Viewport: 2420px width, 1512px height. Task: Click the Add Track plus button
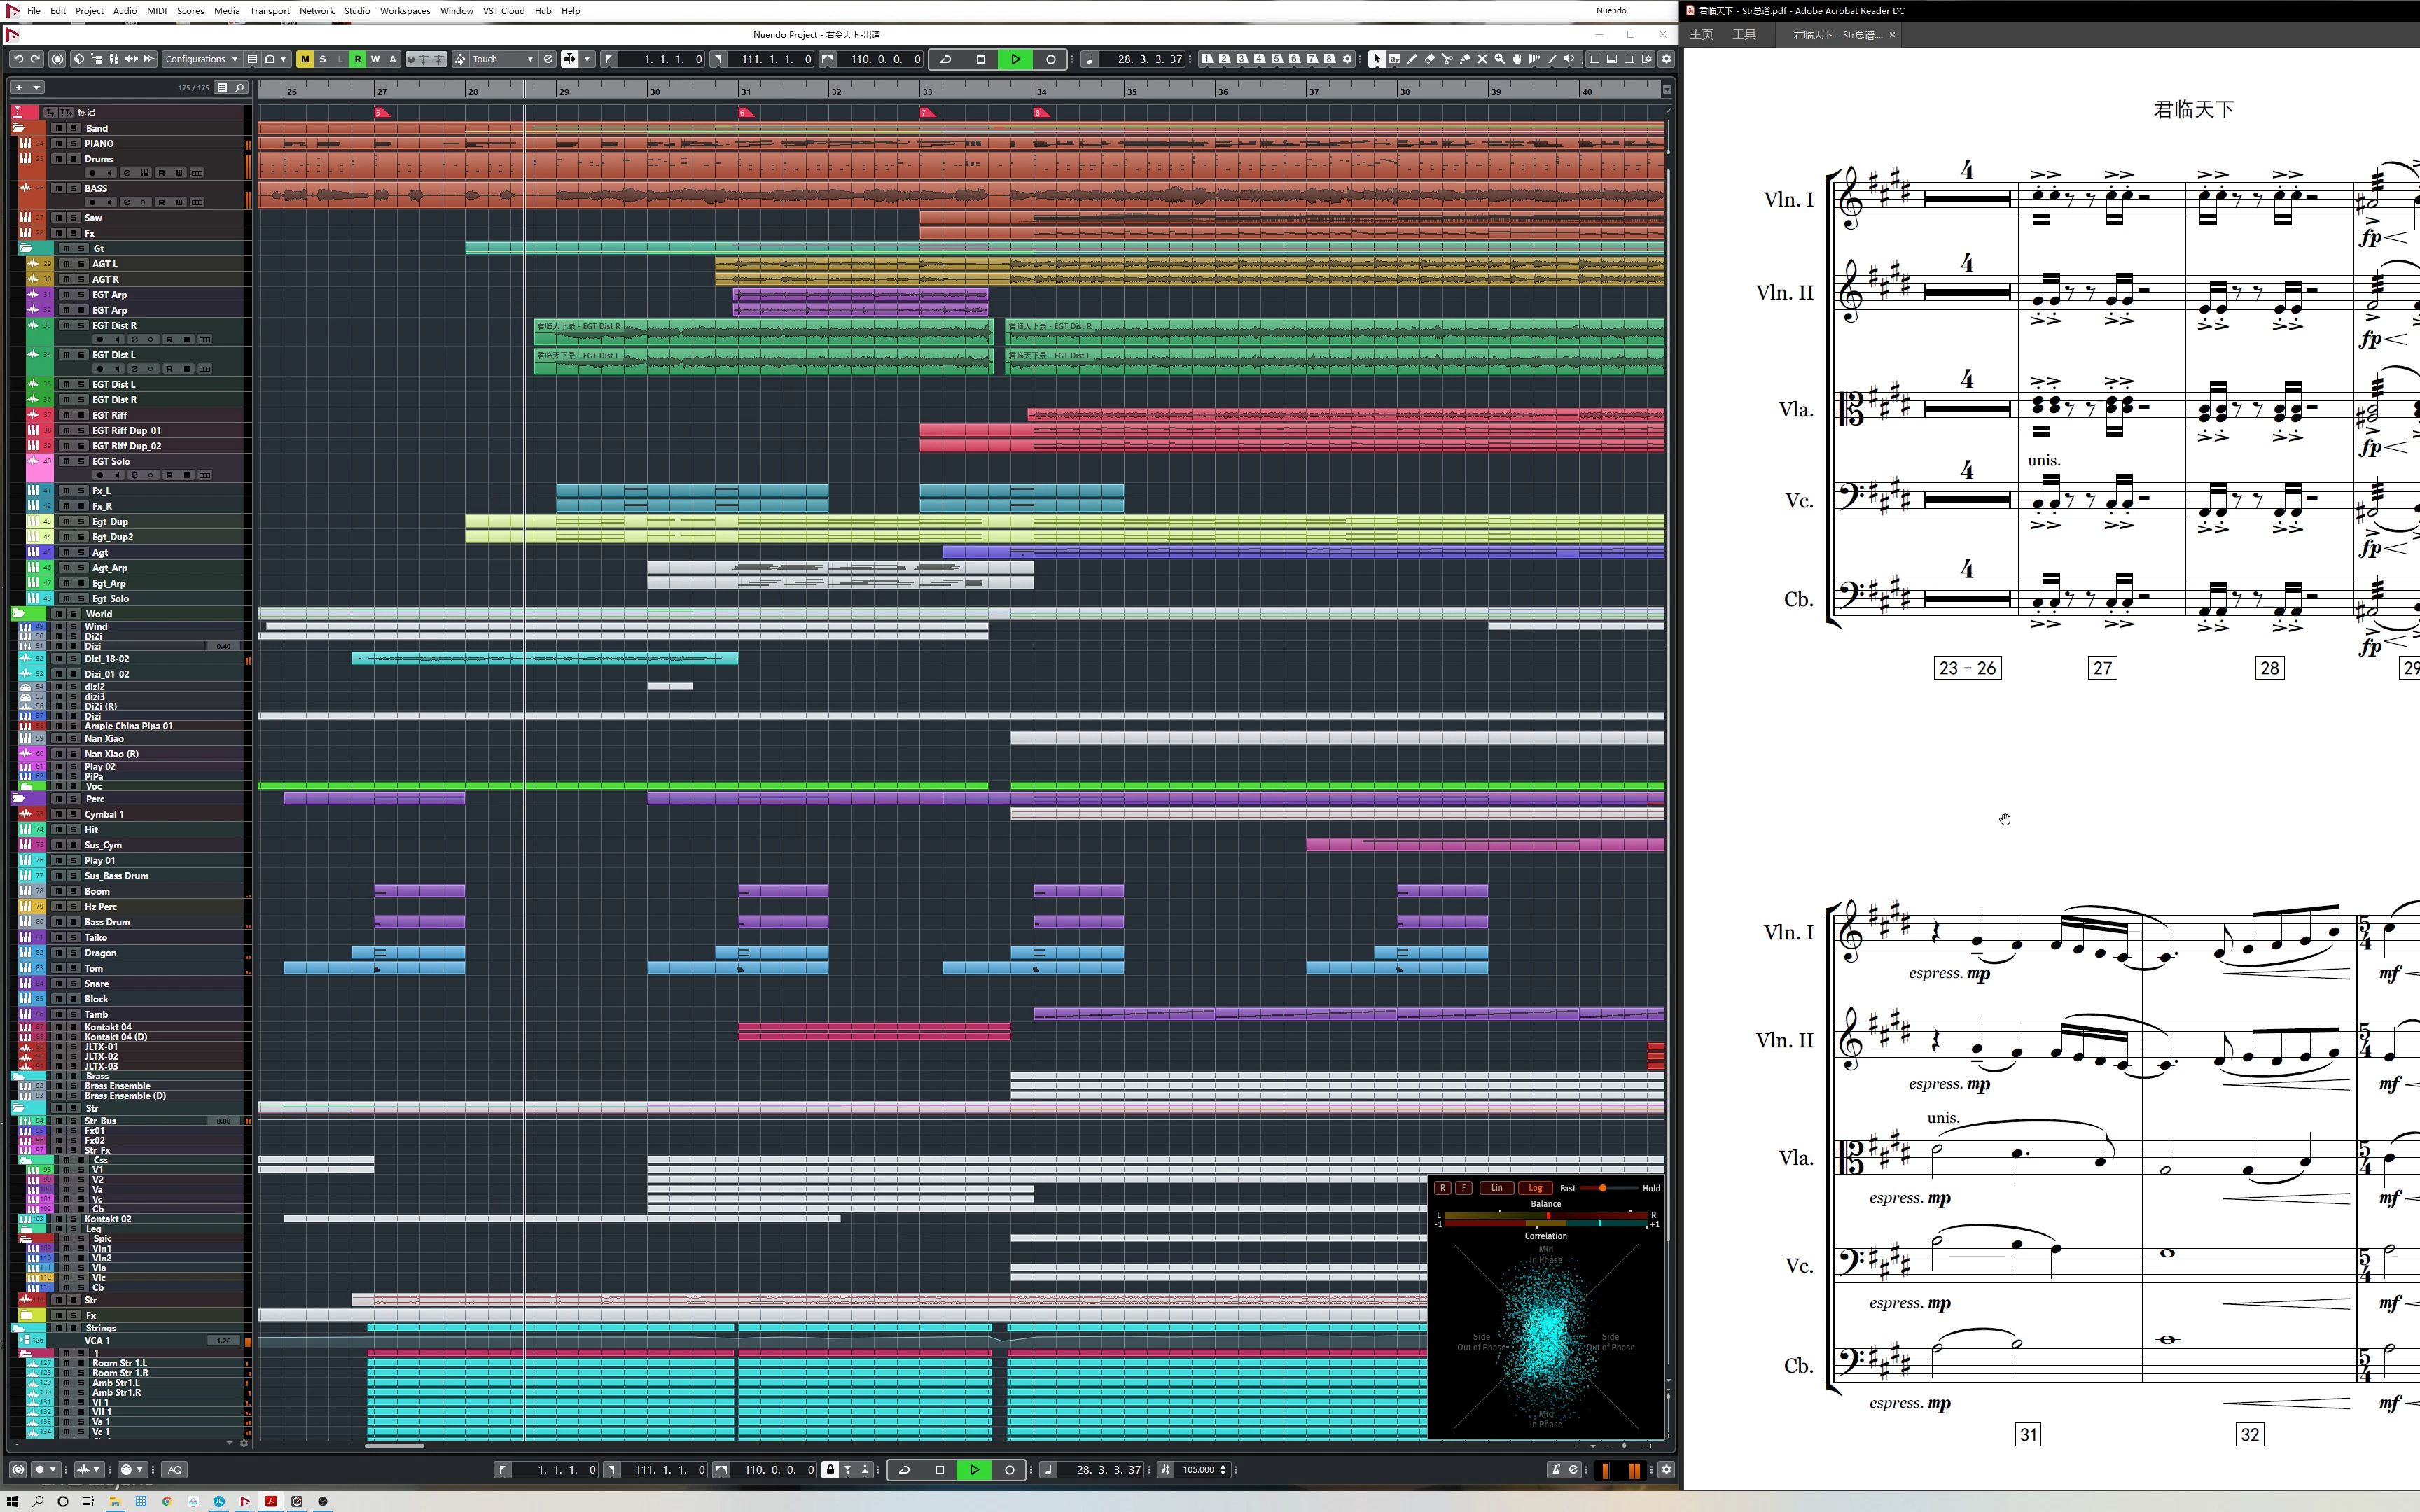[x=18, y=88]
